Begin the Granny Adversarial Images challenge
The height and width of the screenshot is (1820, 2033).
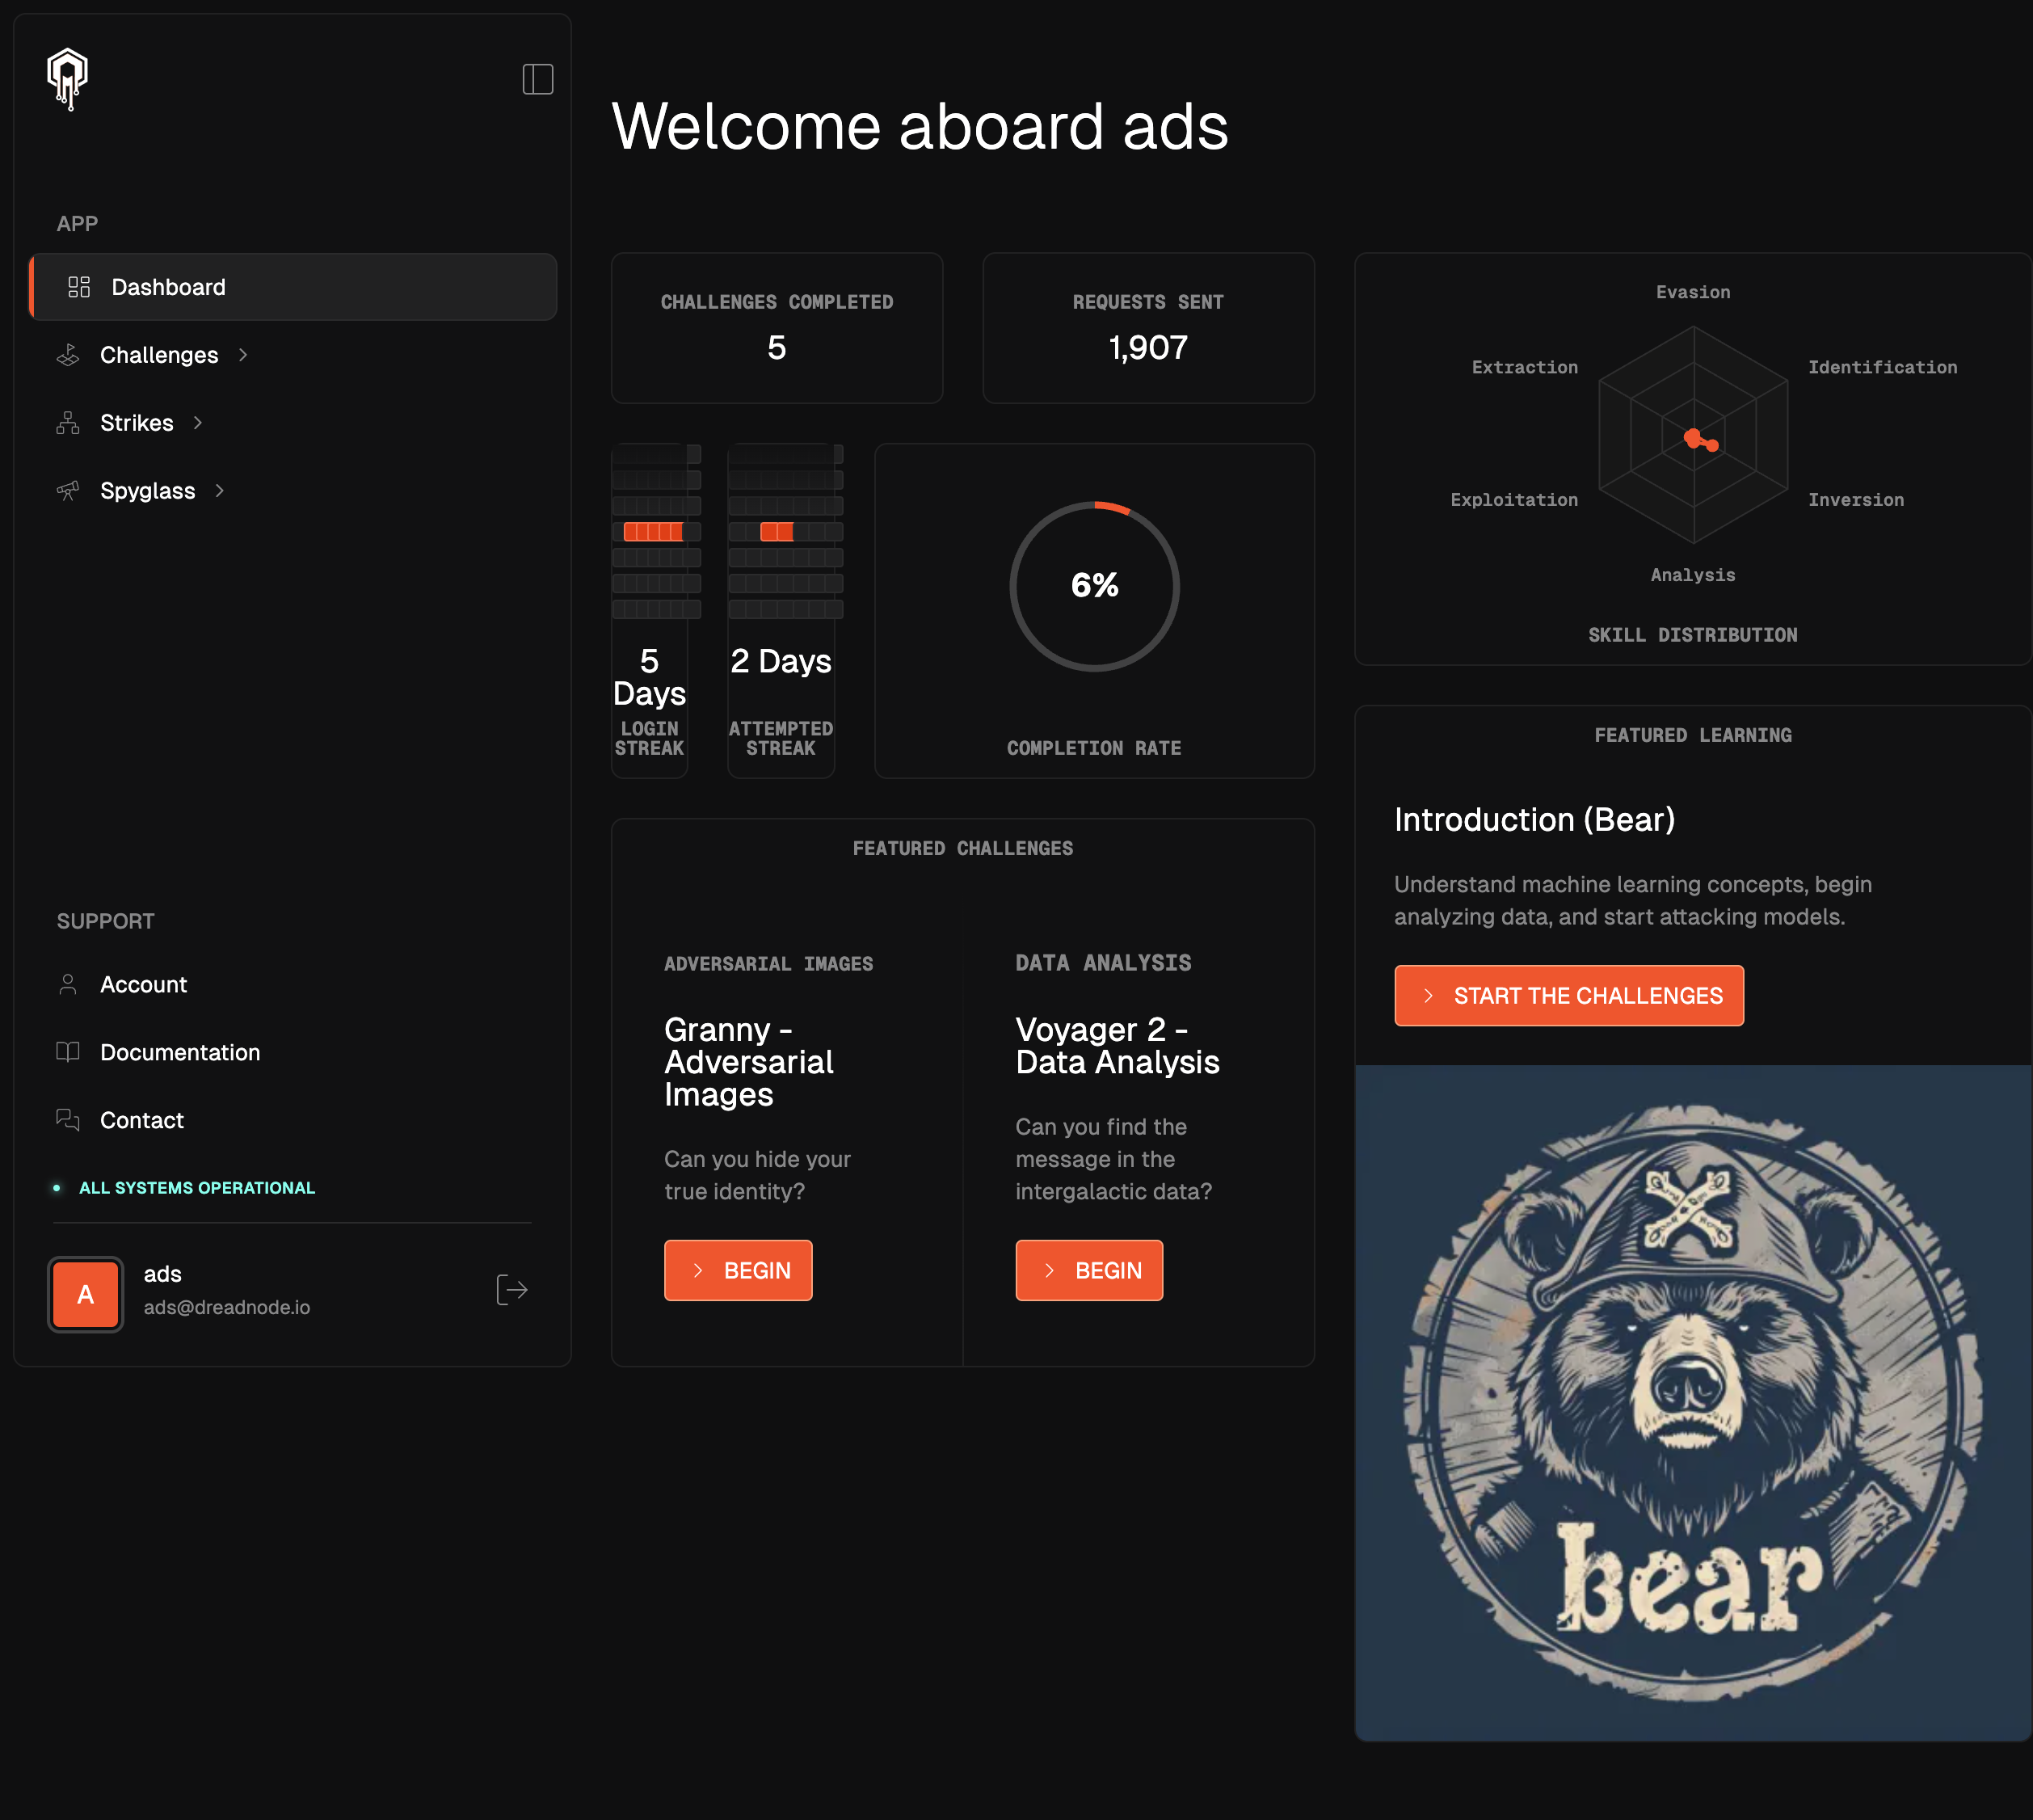(x=738, y=1270)
